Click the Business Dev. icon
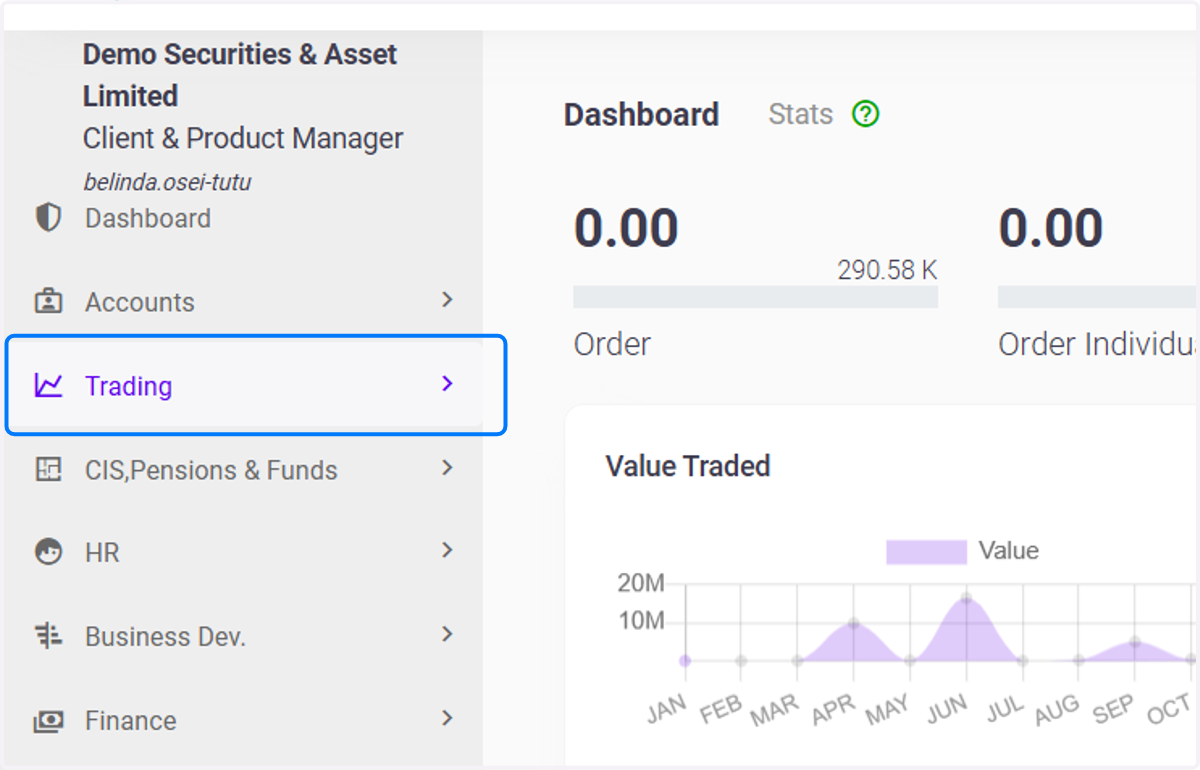 click(48, 636)
